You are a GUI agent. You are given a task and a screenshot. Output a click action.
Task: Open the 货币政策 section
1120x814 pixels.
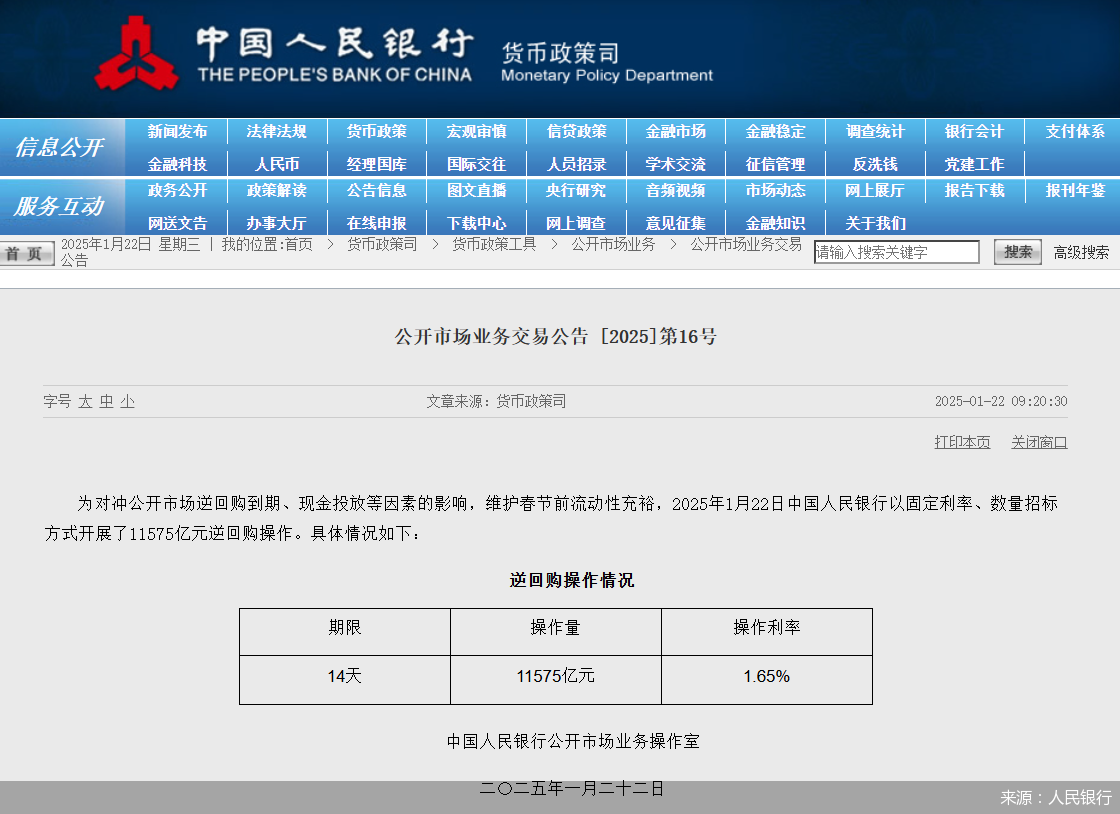tap(377, 131)
